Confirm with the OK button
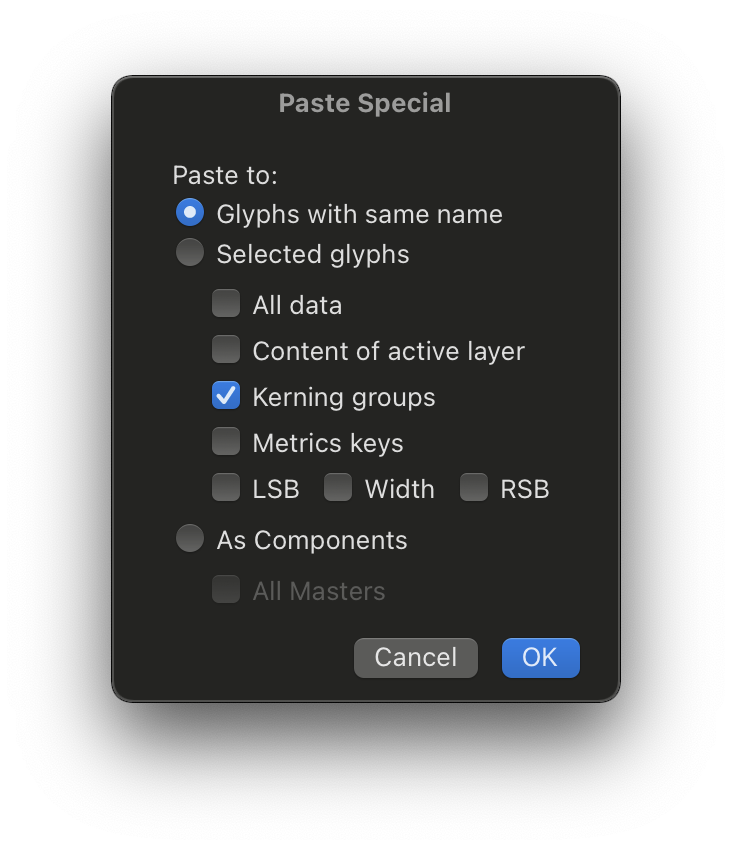This screenshot has height=850, width=732. [x=540, y=657]
